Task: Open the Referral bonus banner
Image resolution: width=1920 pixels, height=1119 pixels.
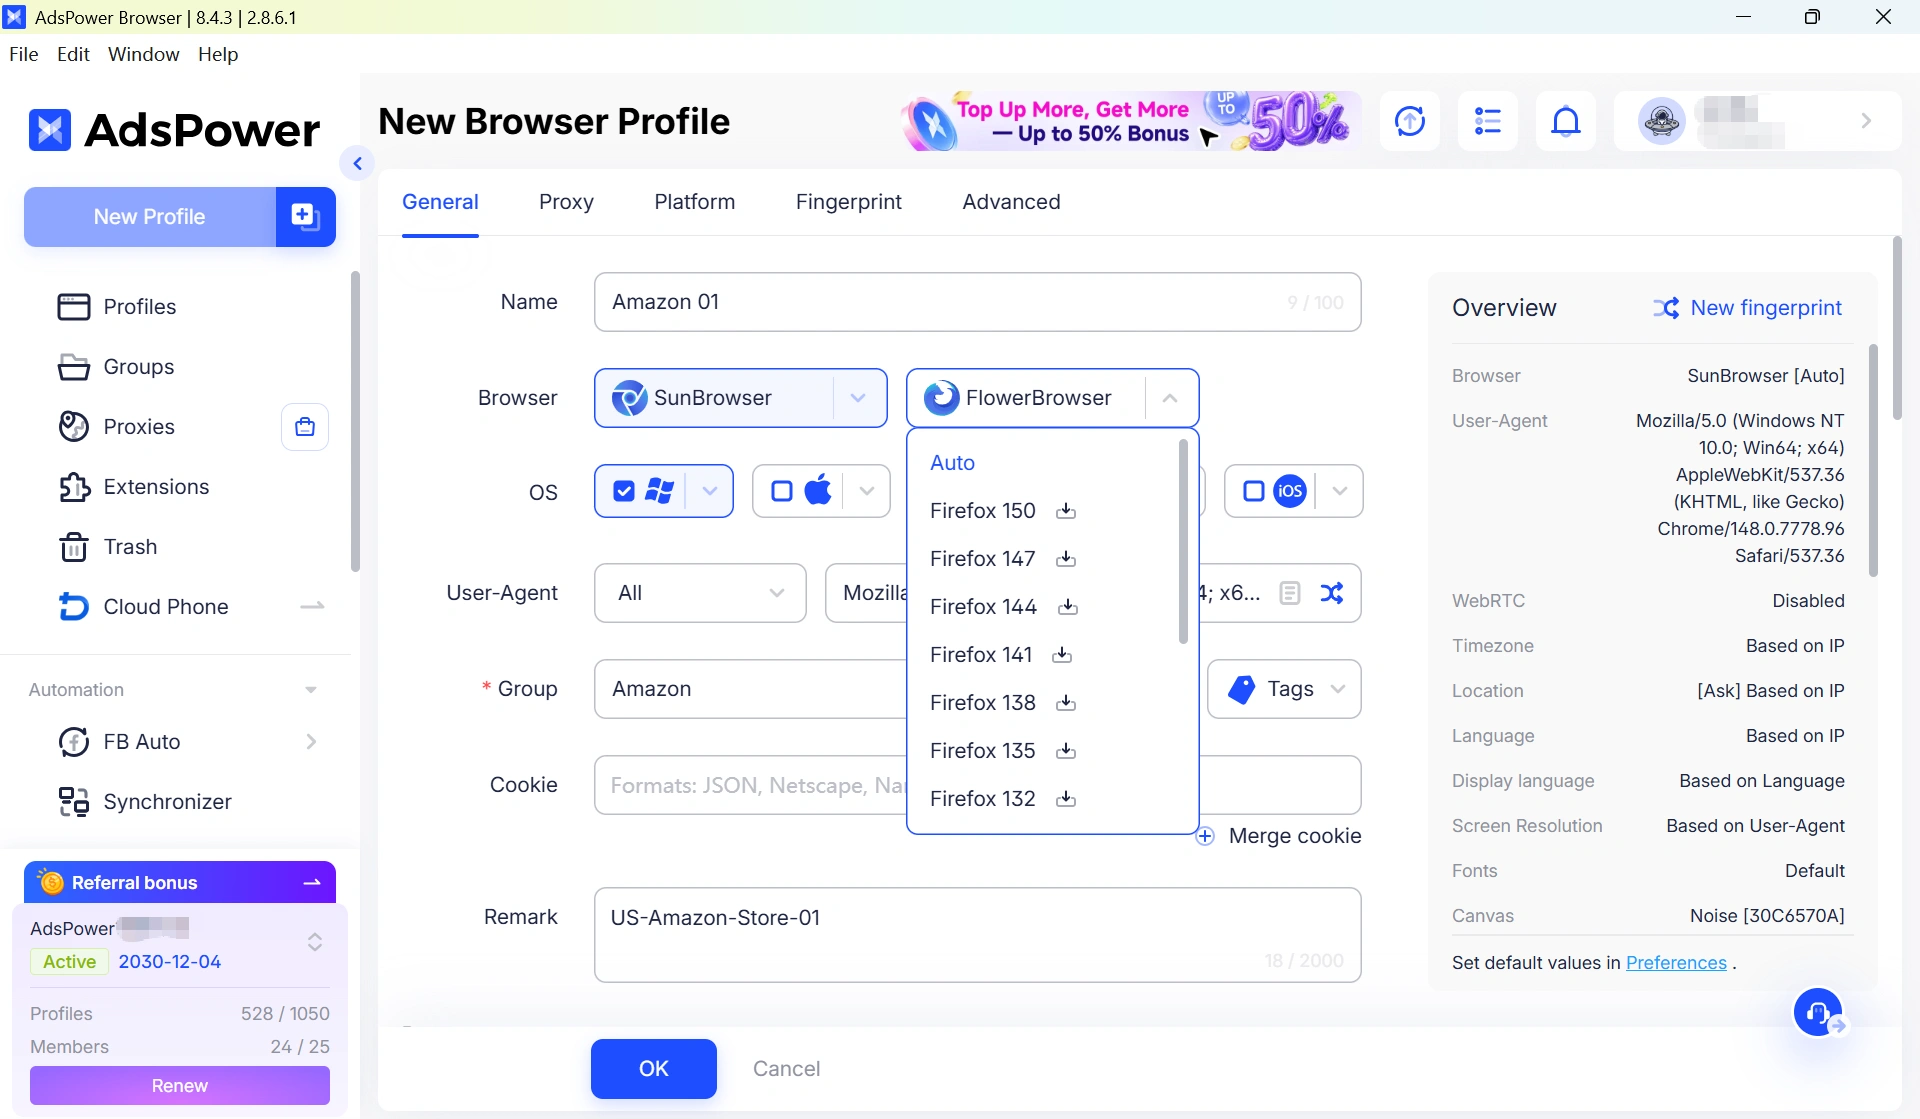Action: [180, 882]
